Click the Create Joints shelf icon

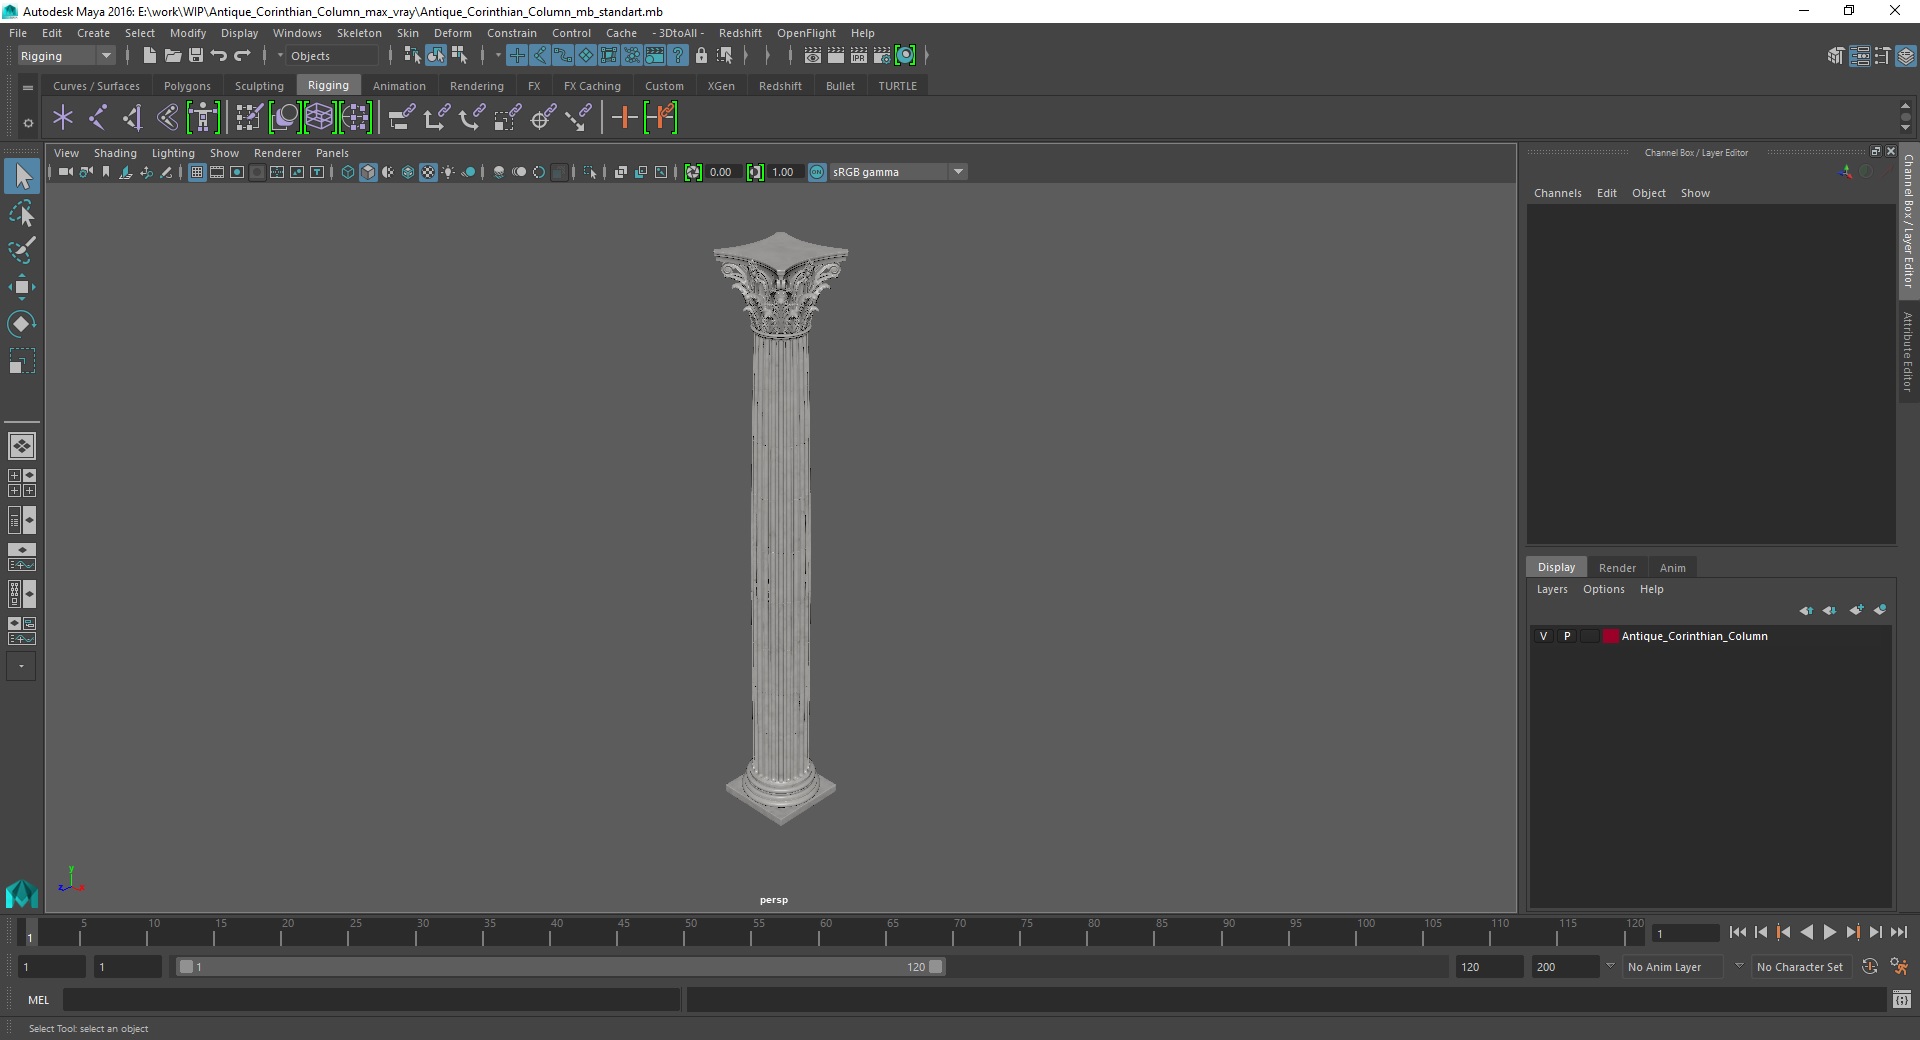point(98,118)
